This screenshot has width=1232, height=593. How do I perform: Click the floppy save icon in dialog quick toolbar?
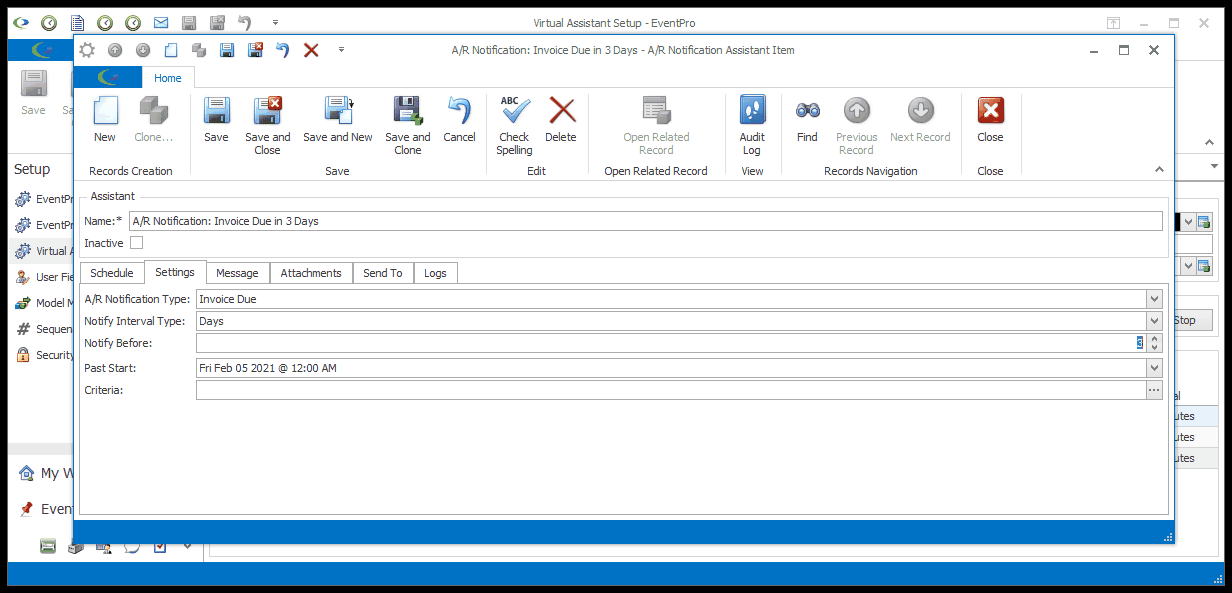tap(227, 50)
